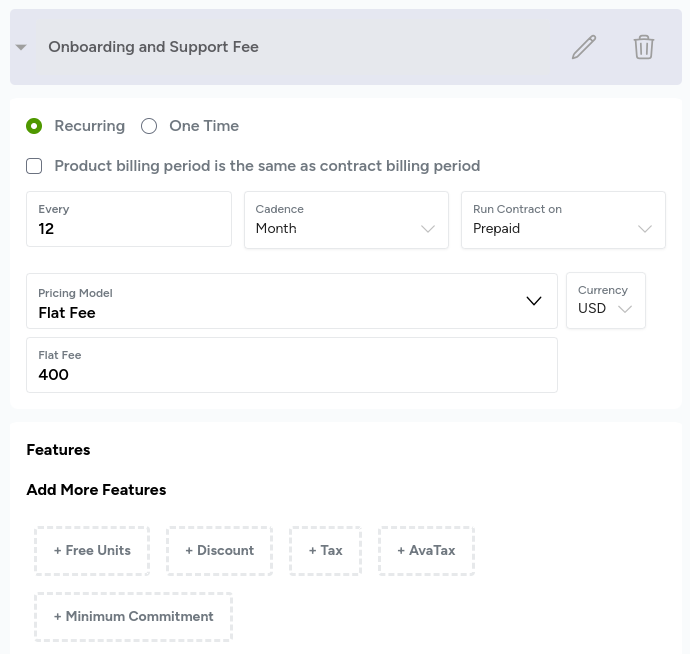The width and height of the screenshot is (690, 654).
Task: Click the Every interval input field
Action: pyautogui.click(x=129, y=228)
